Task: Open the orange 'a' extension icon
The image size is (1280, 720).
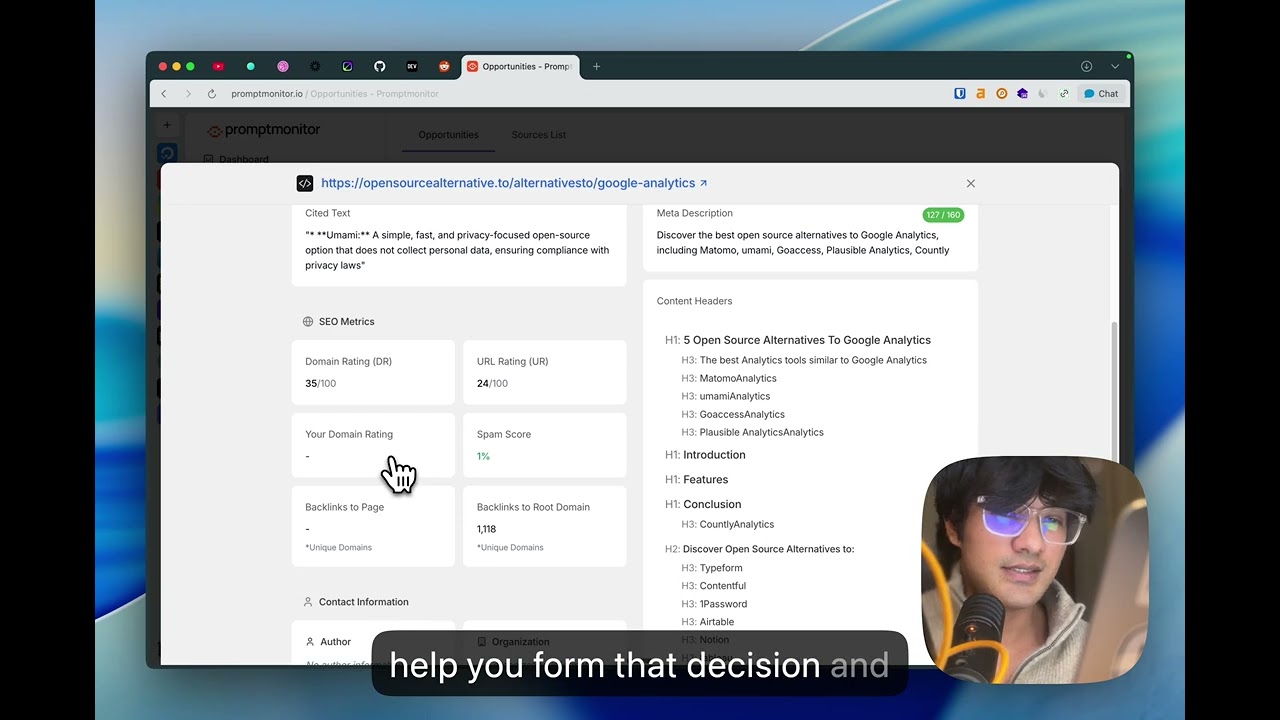Action: tap(981, 94)
